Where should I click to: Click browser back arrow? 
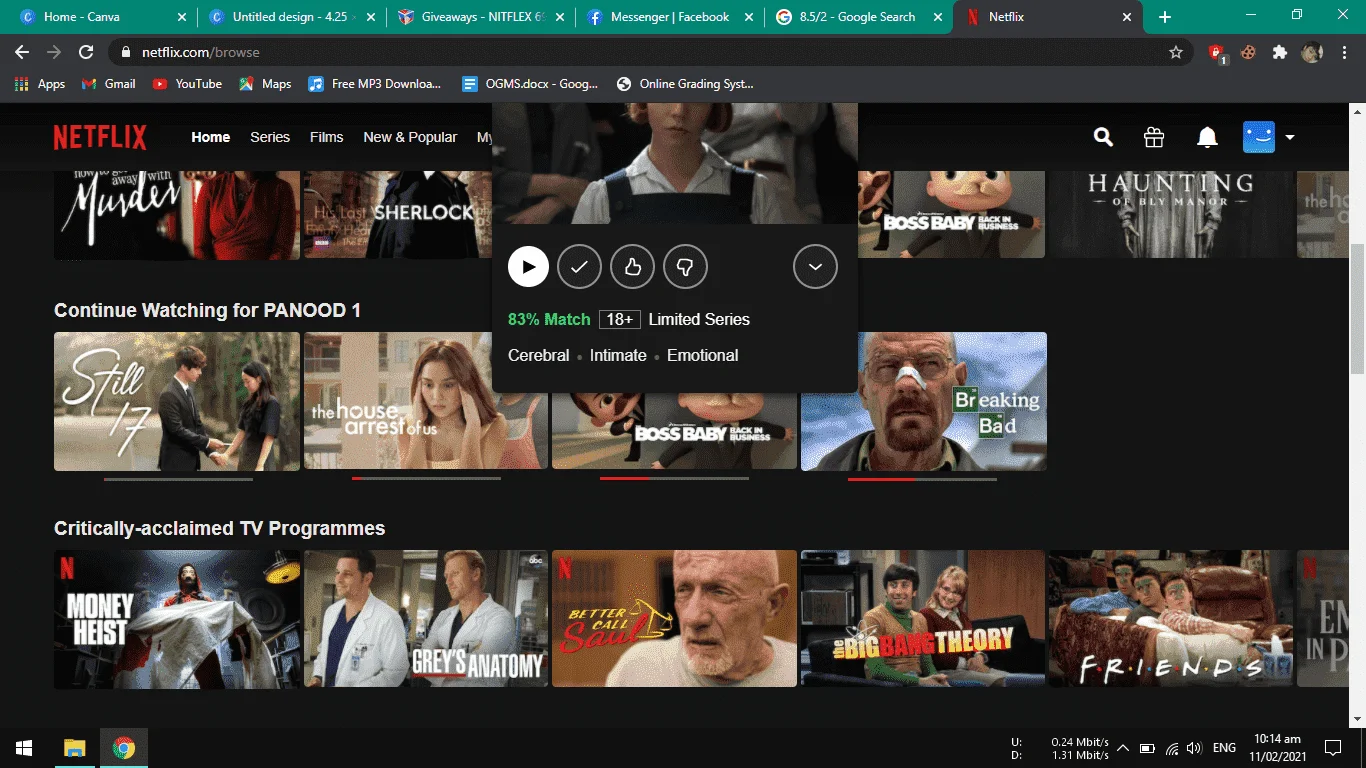[22, 52]
